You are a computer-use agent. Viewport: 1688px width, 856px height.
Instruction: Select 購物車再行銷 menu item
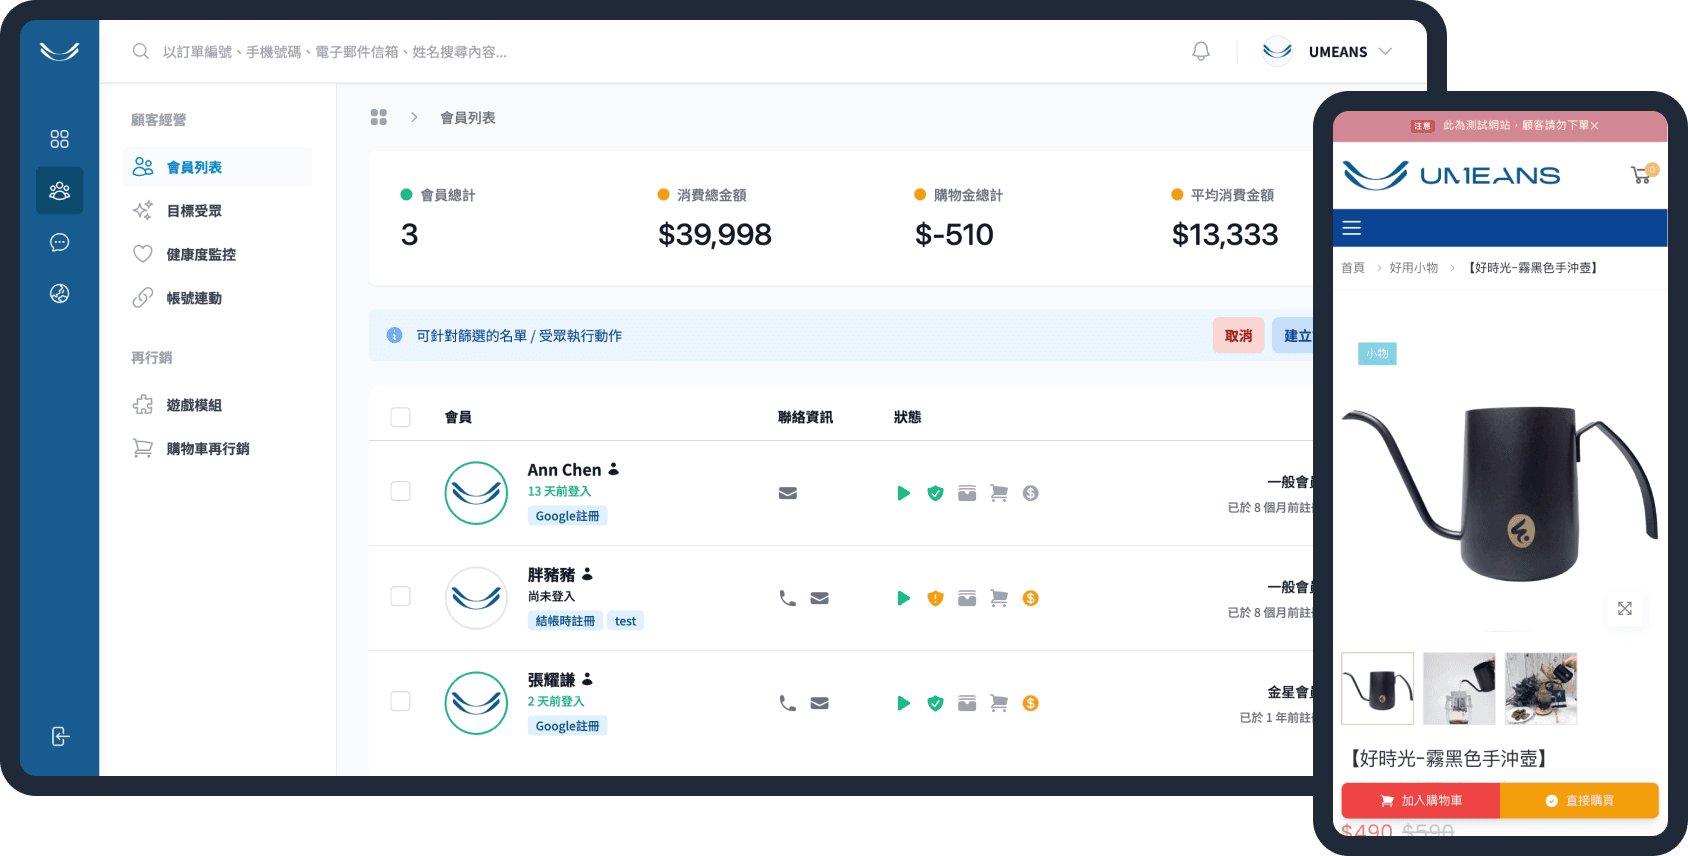tap(207, 449)
